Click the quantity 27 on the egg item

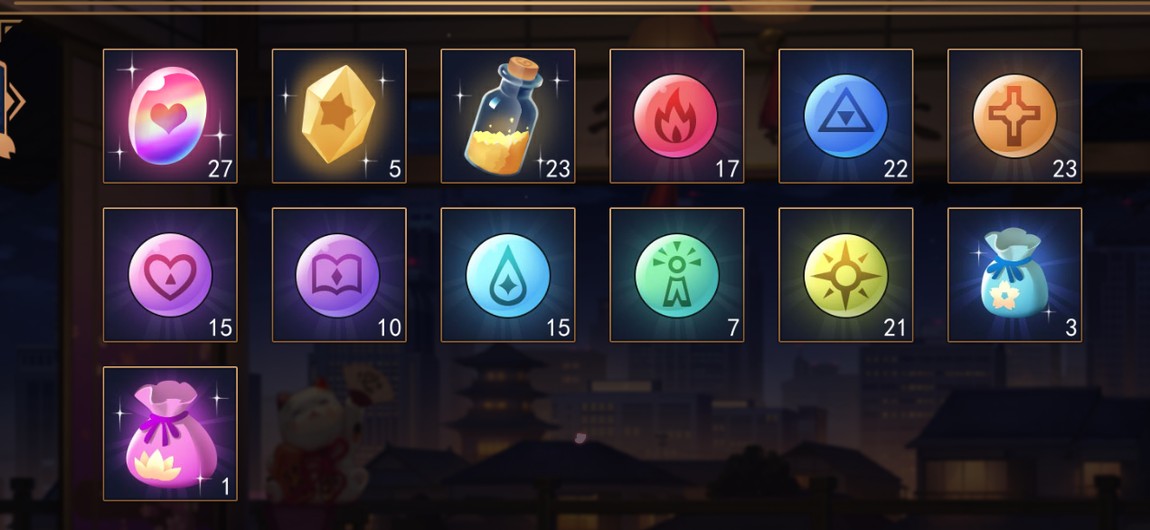click(220, 169)
